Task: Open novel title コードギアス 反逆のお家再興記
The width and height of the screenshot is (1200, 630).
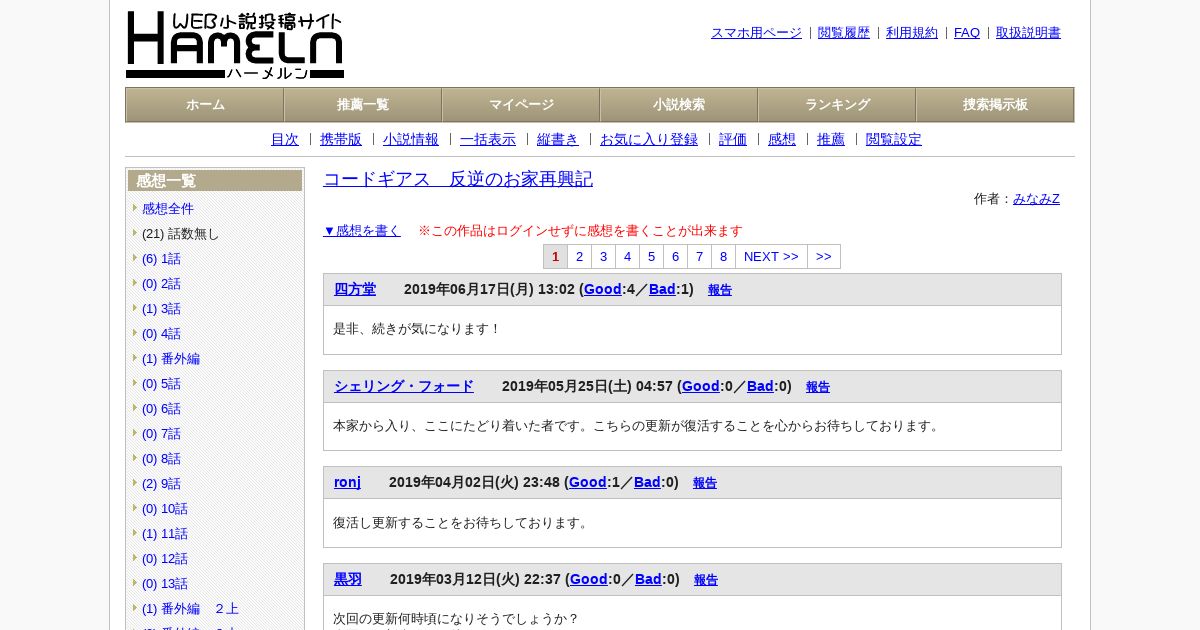Action: pos(458,179)
